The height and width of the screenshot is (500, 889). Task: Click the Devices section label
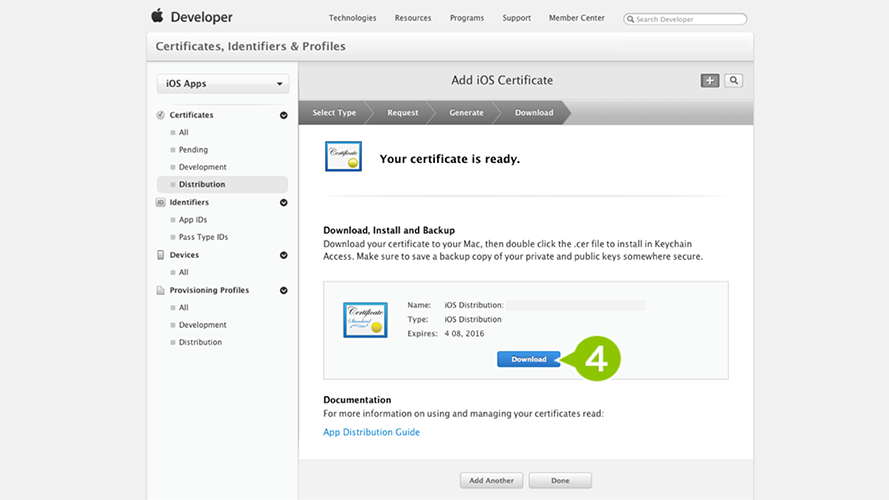coord(184,255)
